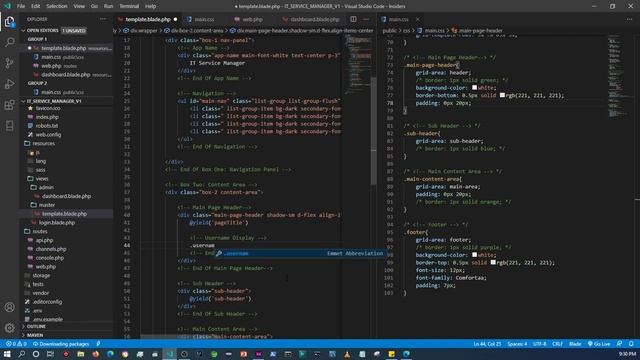Open the Search view in activity bar
640x360 pixels.
pyautogui.click(x=9, y=42)
